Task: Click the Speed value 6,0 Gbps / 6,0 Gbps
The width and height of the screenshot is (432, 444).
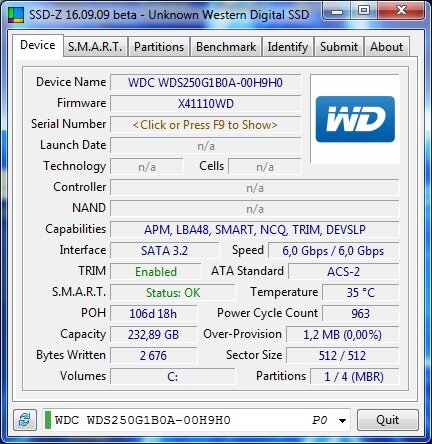Action: click(333, 251)
